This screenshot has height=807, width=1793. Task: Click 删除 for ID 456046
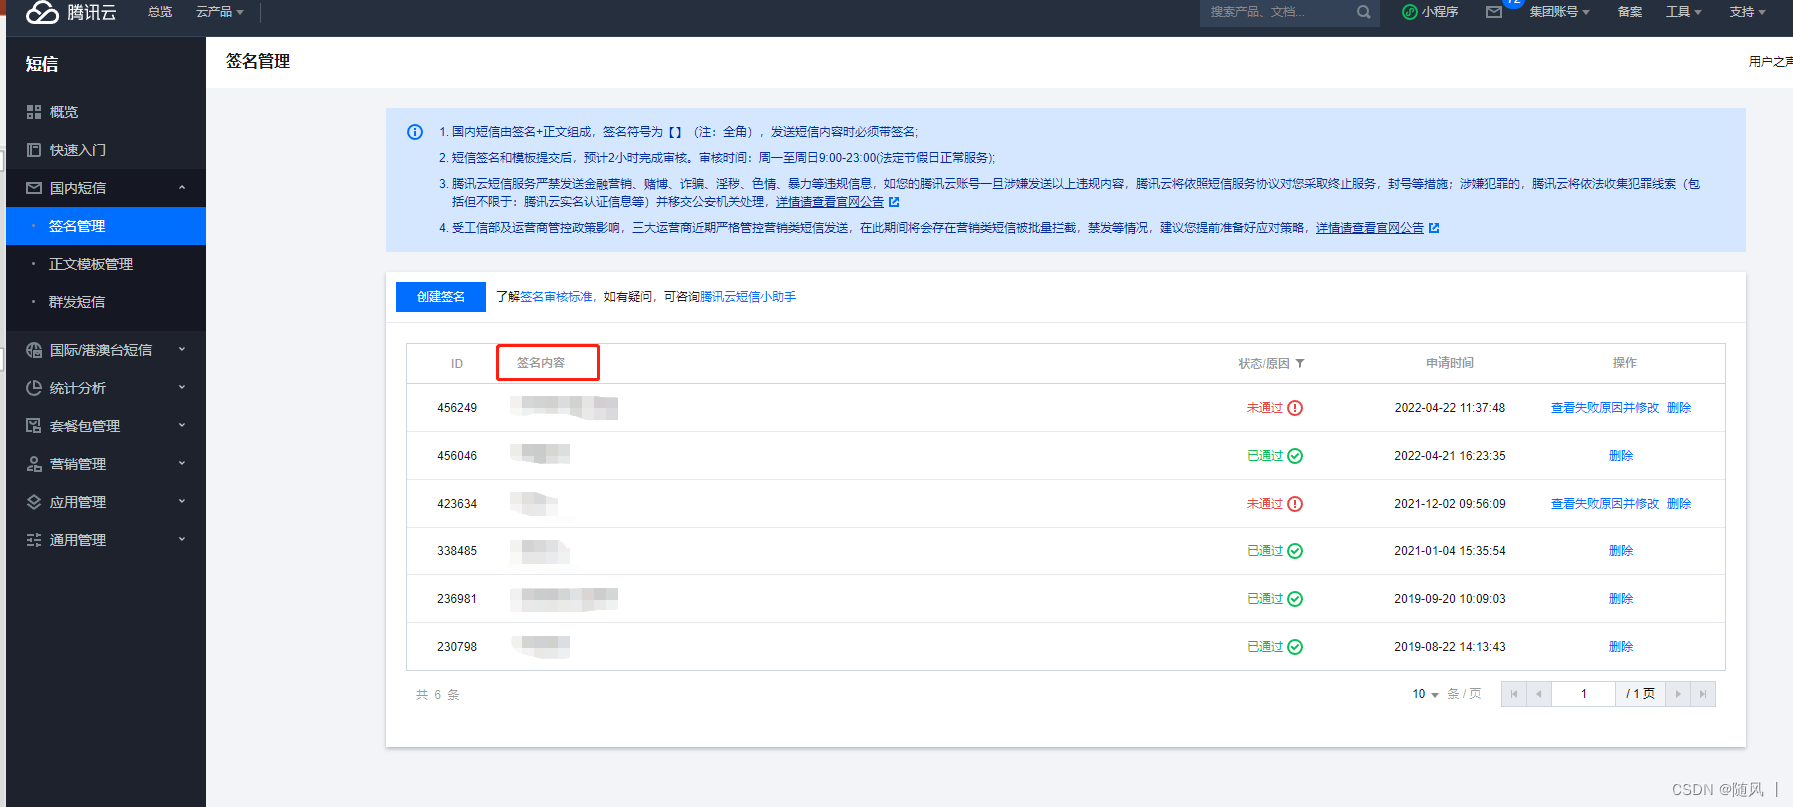click(1621, 456)
